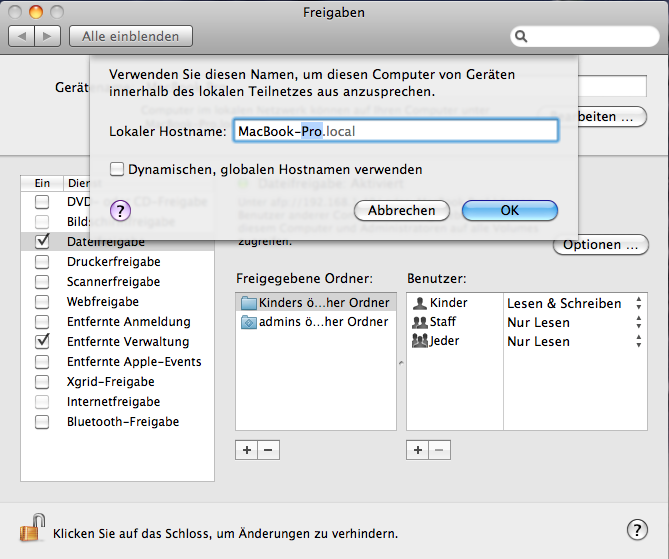
Task: Click the Ein column header
Action: tap(42, 183)
